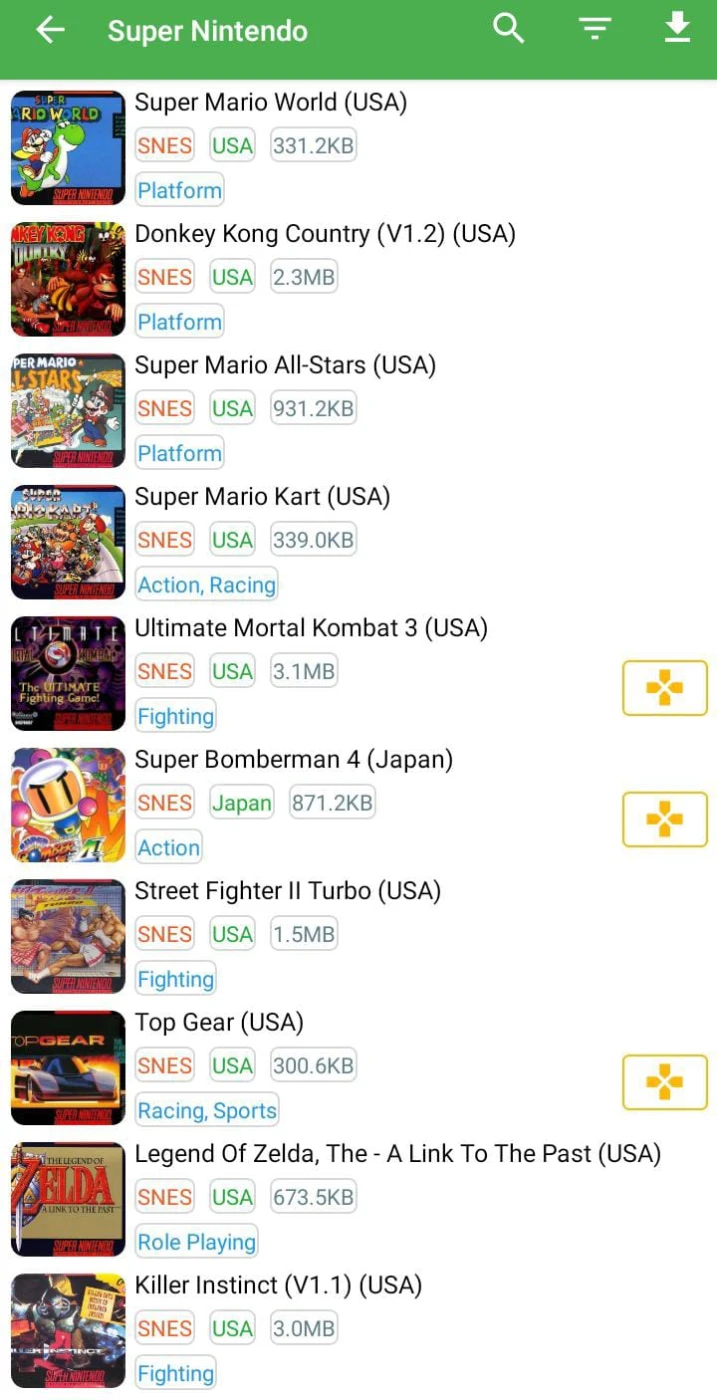Select the Role Playing genre tag
This screenshot has width=717, height=1400.
pyautogui.click(x=196, y=1242)
